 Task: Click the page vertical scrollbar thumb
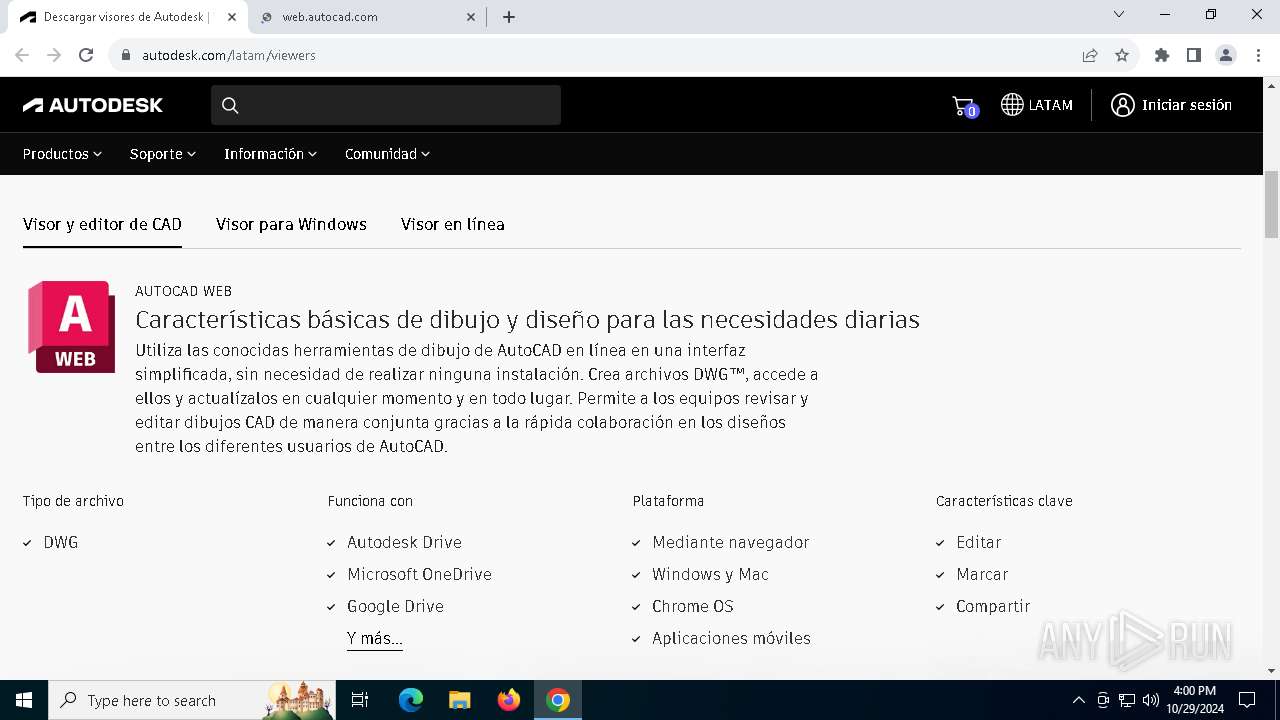click(1271, 204)
